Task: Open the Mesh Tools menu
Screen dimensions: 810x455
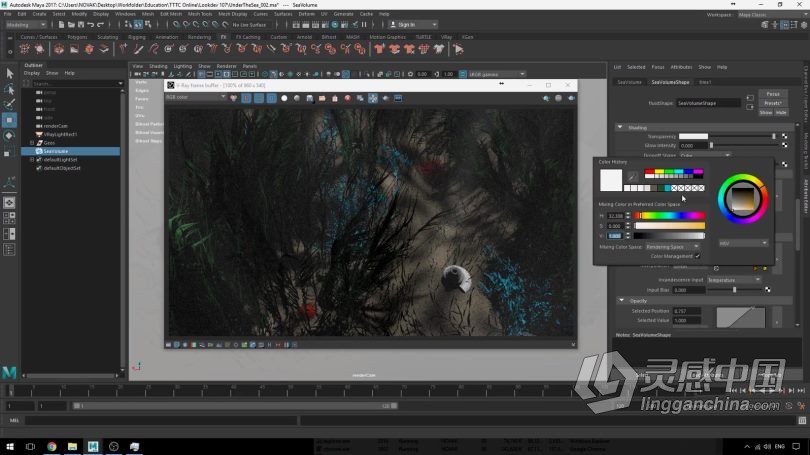Action: [200, 14]
